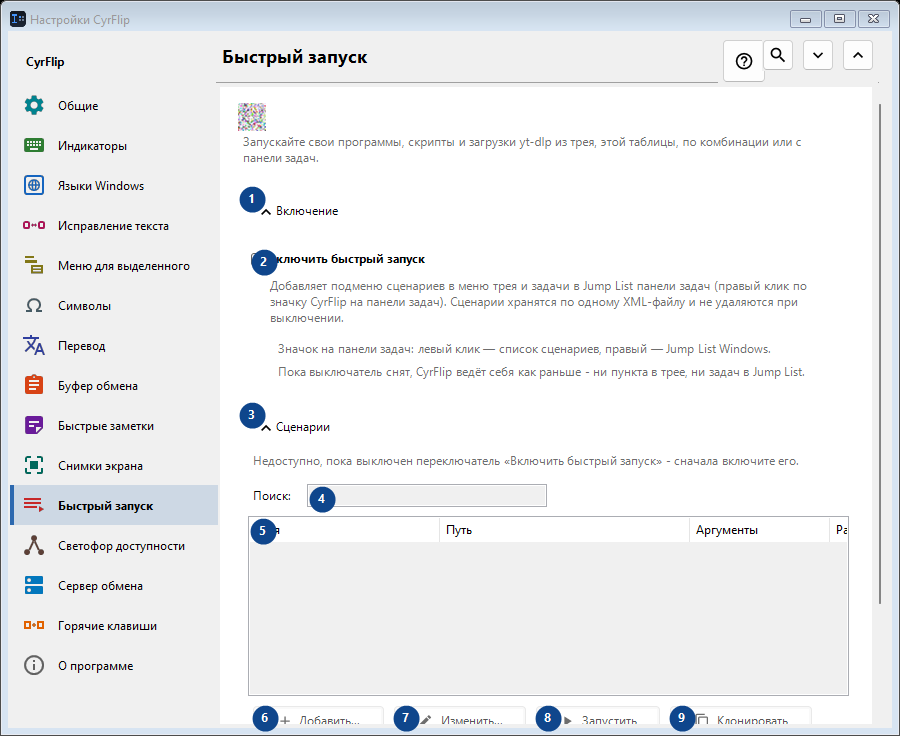The height and width of the screenshot is (736, 900).
Task: Go to Языки Windows globe icon
Action: click(34, 185)
